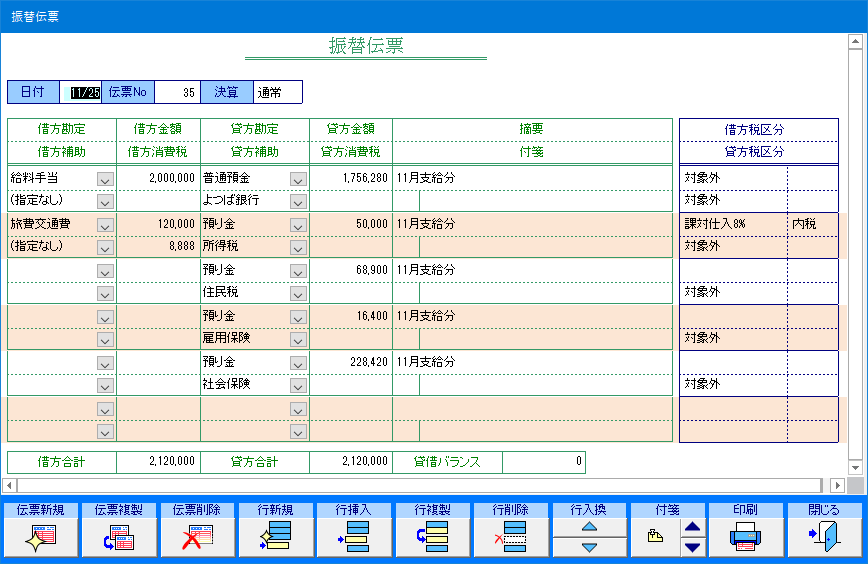Click the vertical scrollbar up arrow
Image resolution: width=868 pixels, height=564 pixels.
coord(855,42)
